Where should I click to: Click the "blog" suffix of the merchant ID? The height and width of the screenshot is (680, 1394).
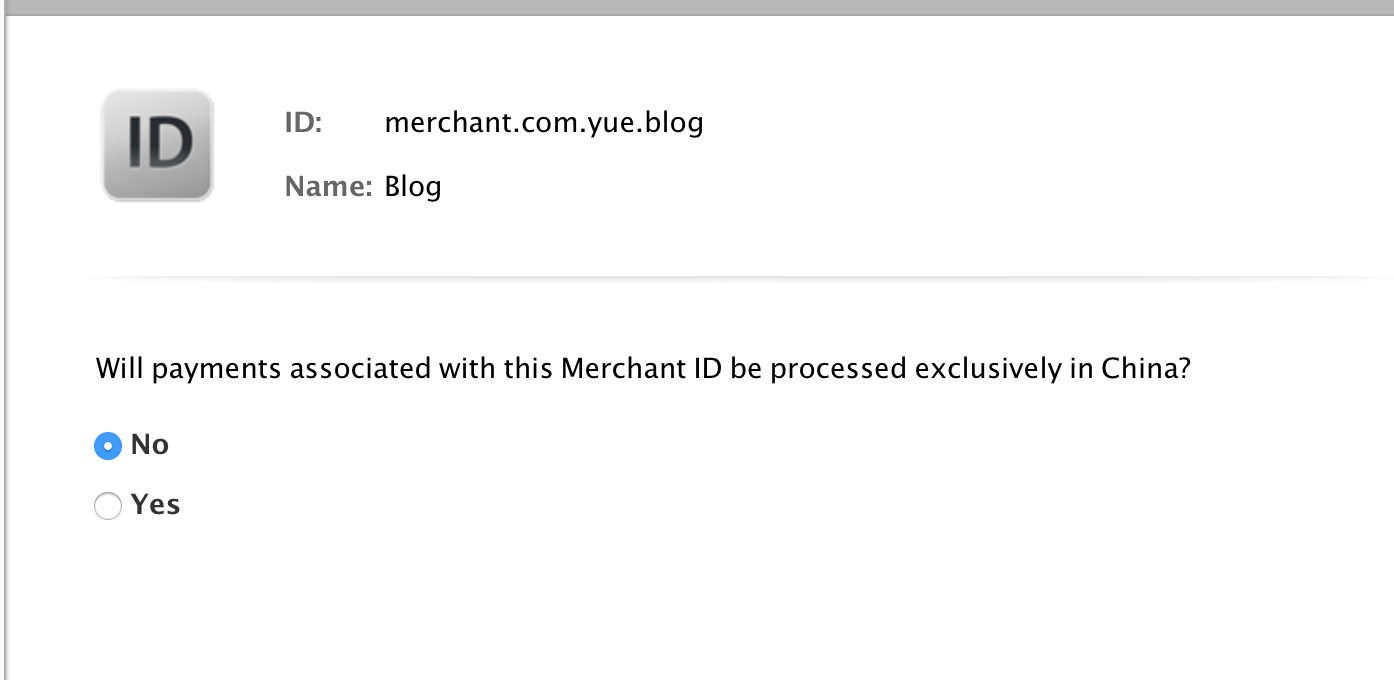[x=675, y=123]
